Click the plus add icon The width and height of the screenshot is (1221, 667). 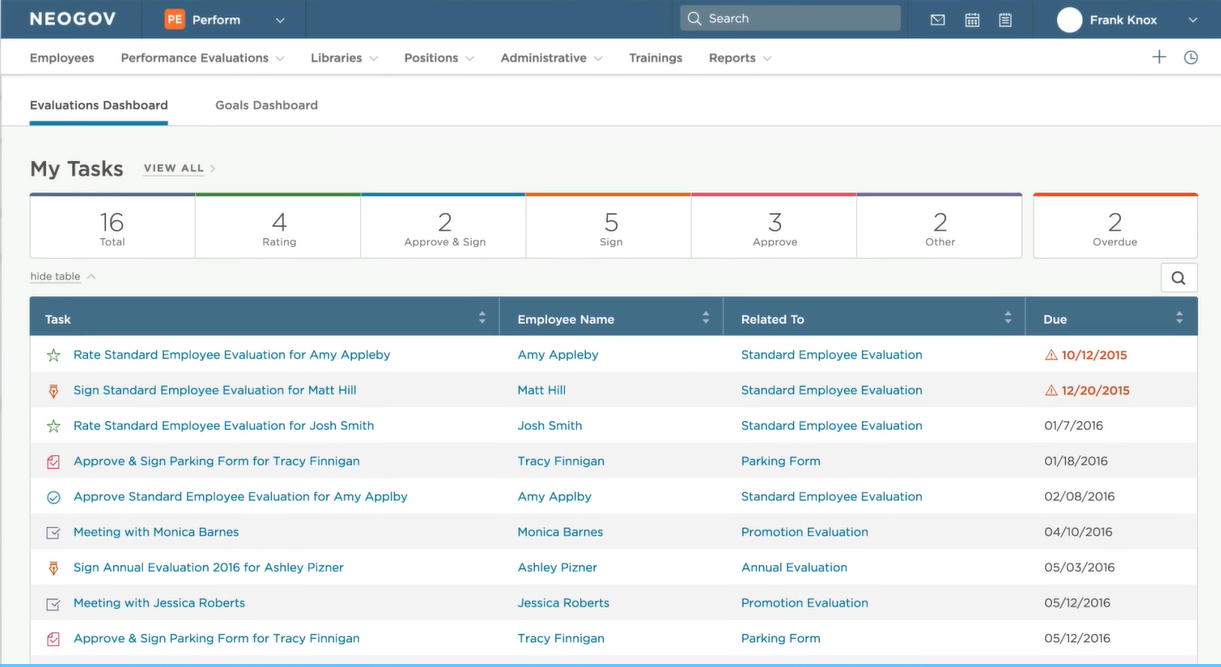pyautogui.click(x=1159, y=57)
